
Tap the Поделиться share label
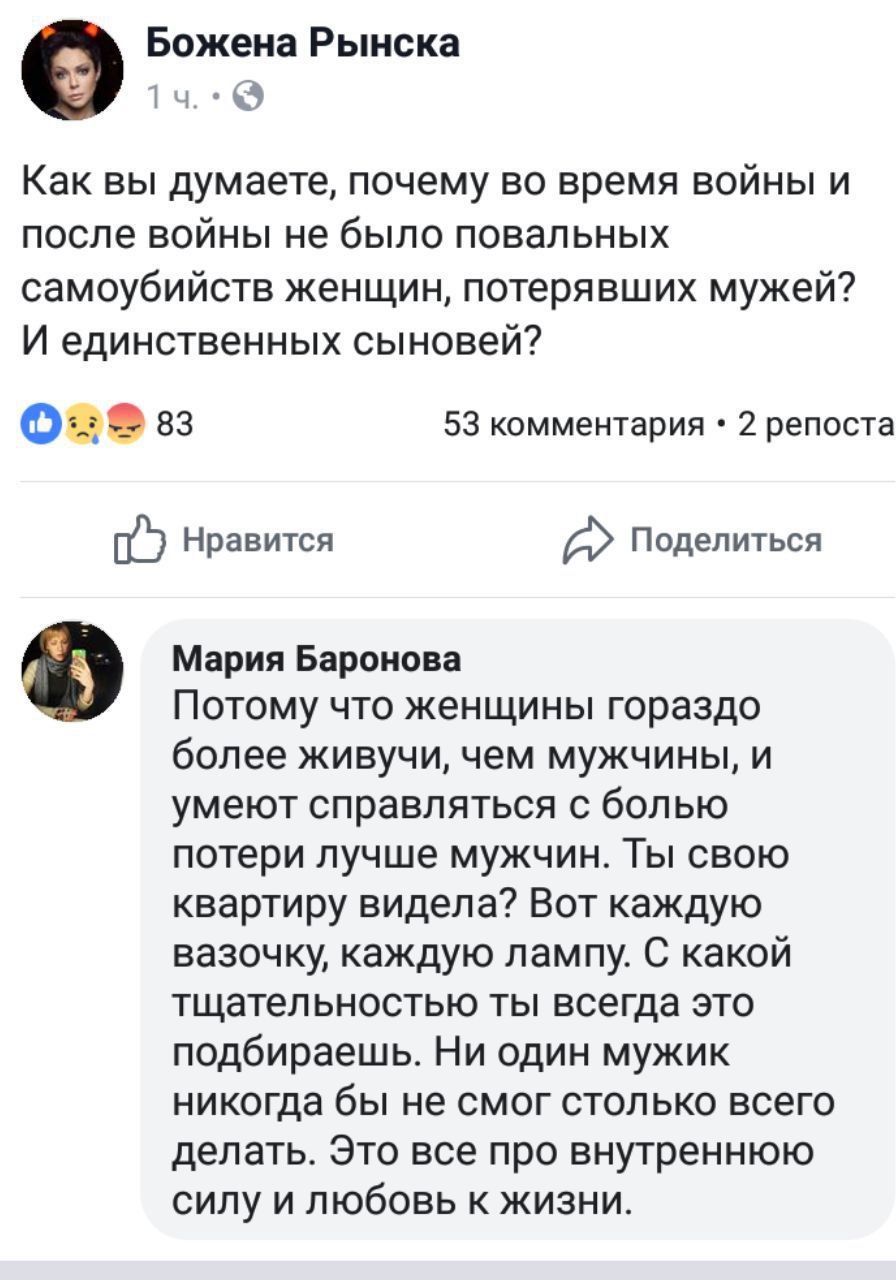pyautogui.click(x=727, y=541)
